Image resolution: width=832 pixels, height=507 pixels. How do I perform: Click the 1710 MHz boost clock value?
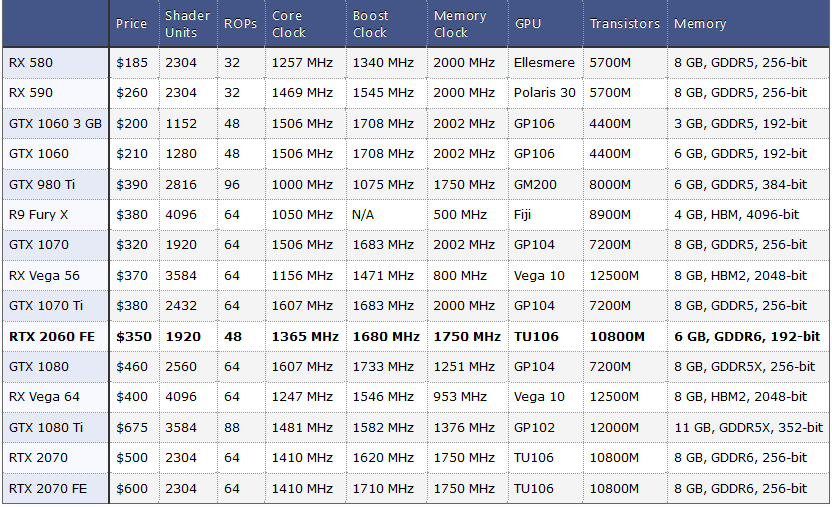[x=383, y=488]
